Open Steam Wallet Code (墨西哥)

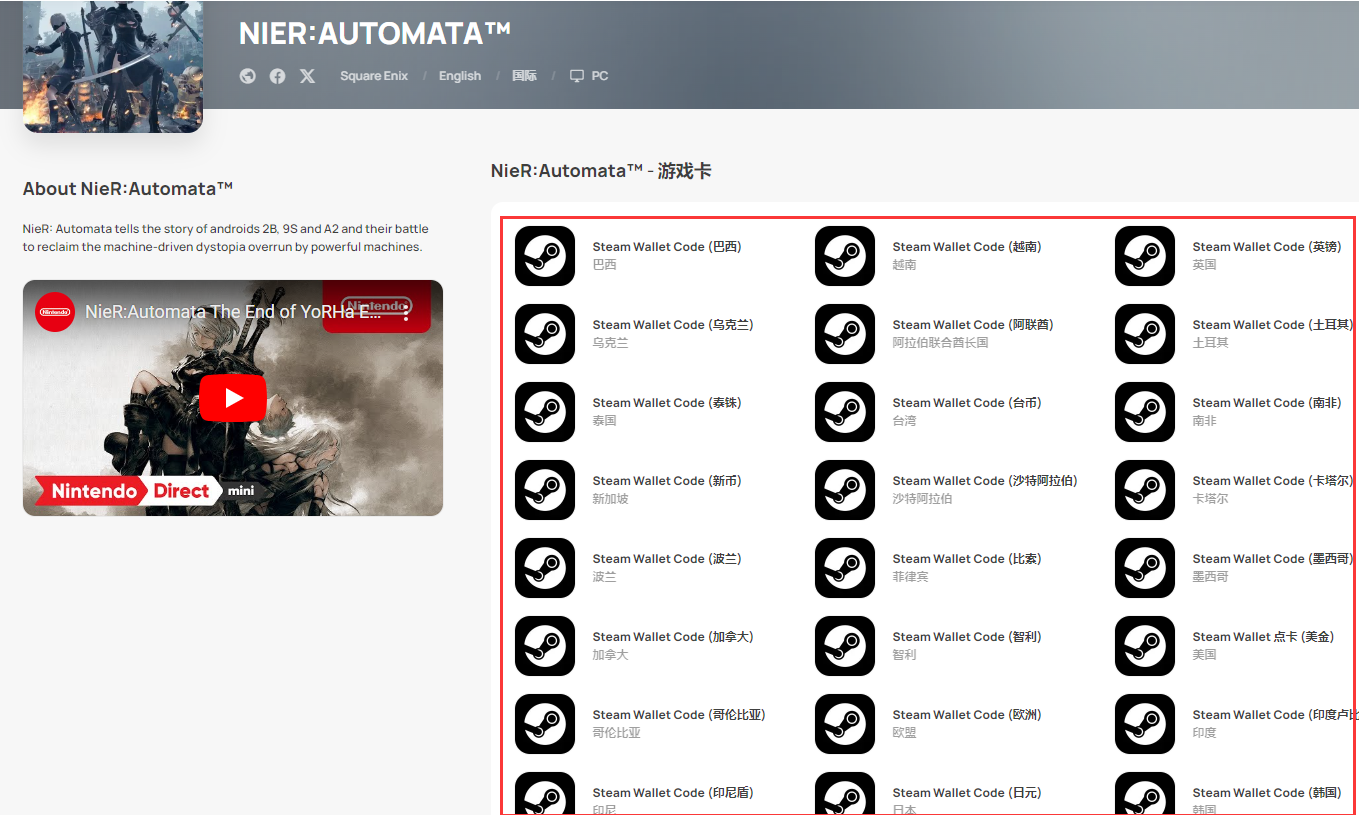coord(1273,559)
